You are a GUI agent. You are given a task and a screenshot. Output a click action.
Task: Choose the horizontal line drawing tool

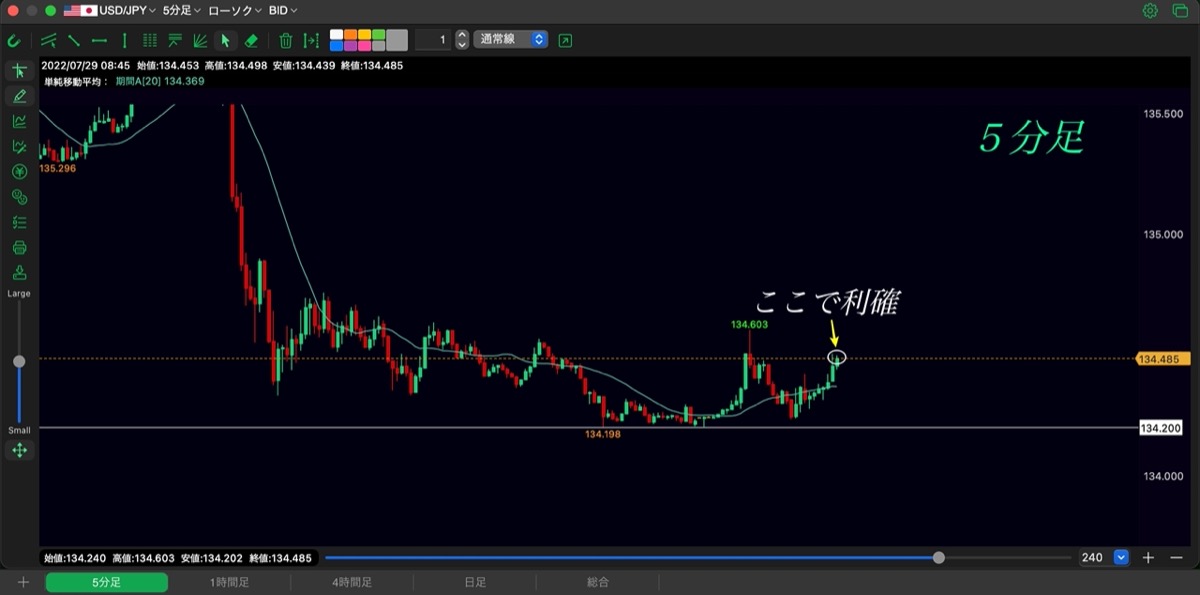click(x=99, y=41)
